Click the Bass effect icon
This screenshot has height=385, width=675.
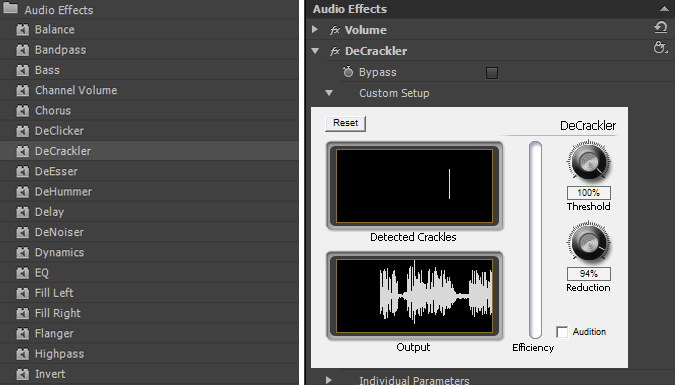22,70
